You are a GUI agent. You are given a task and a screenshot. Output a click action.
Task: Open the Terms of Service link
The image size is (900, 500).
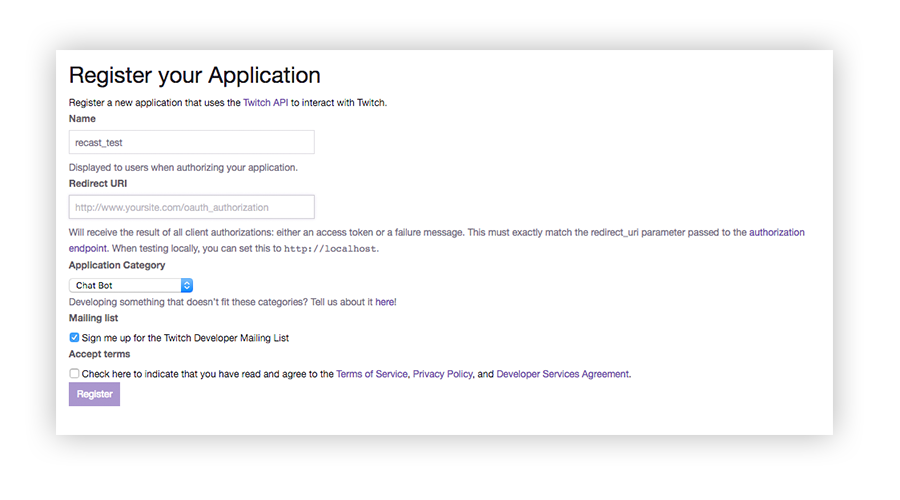click(x=371, y=374)
